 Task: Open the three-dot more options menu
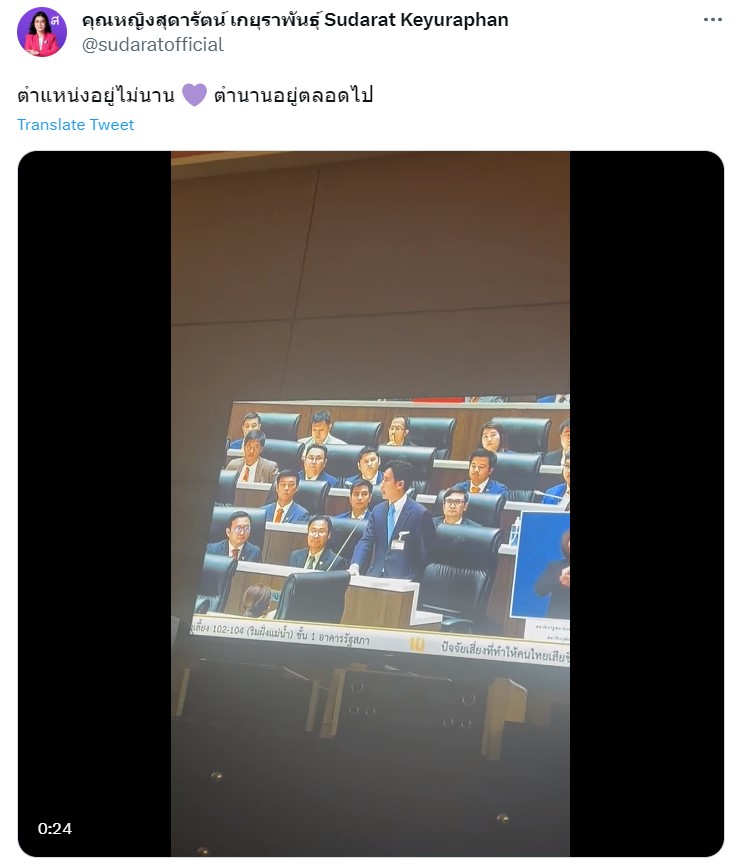[713, 20]
